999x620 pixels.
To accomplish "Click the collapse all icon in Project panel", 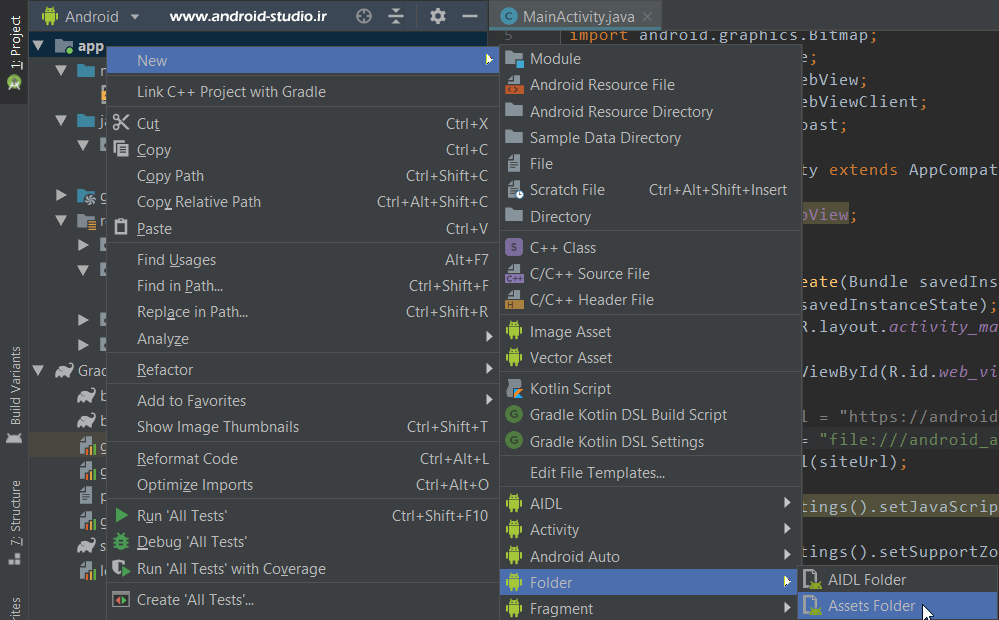I will (x=397, y=16).
